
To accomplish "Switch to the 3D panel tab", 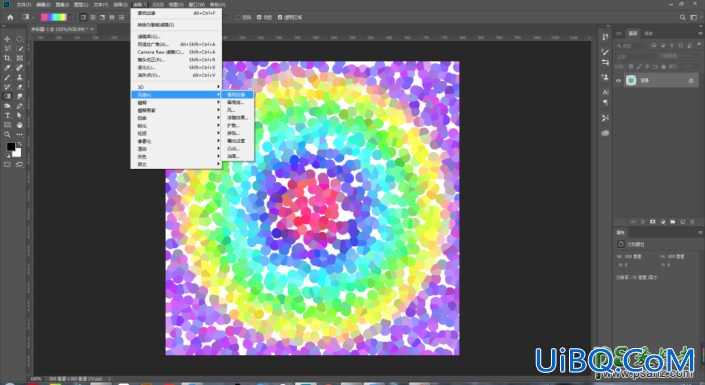I will [x=619, y=33].
